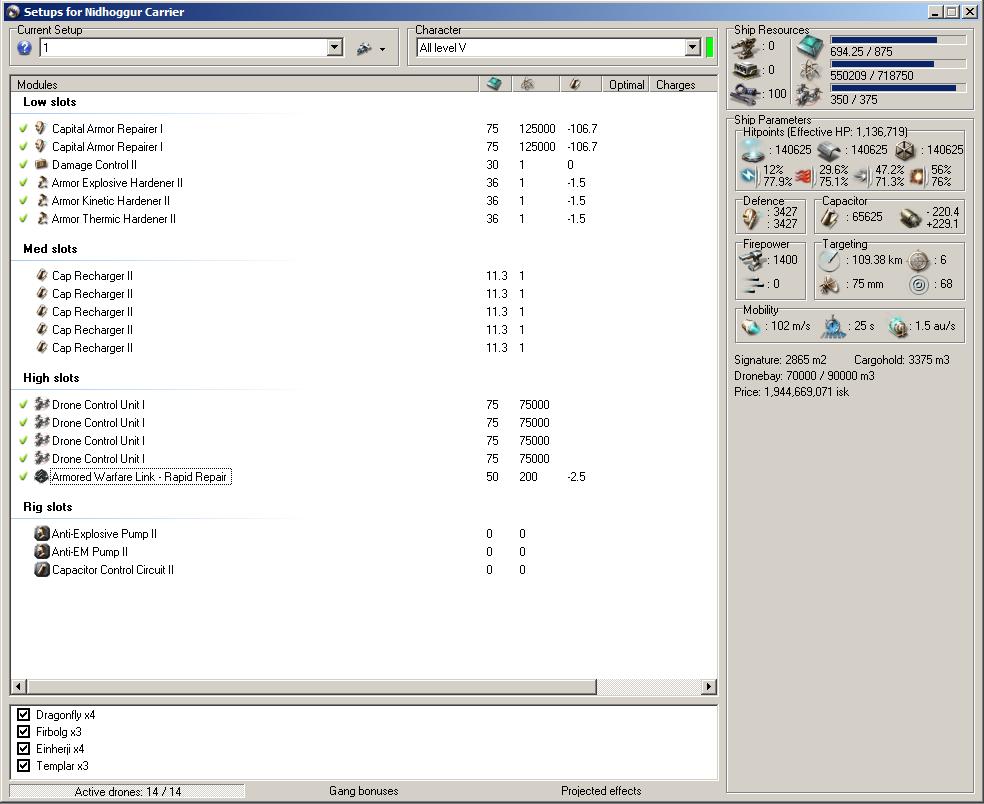The image size is (984, 804).
Task: Click the horizontal scrollbar right arrow
Action: pyautogui.click(x=709, y=687)
